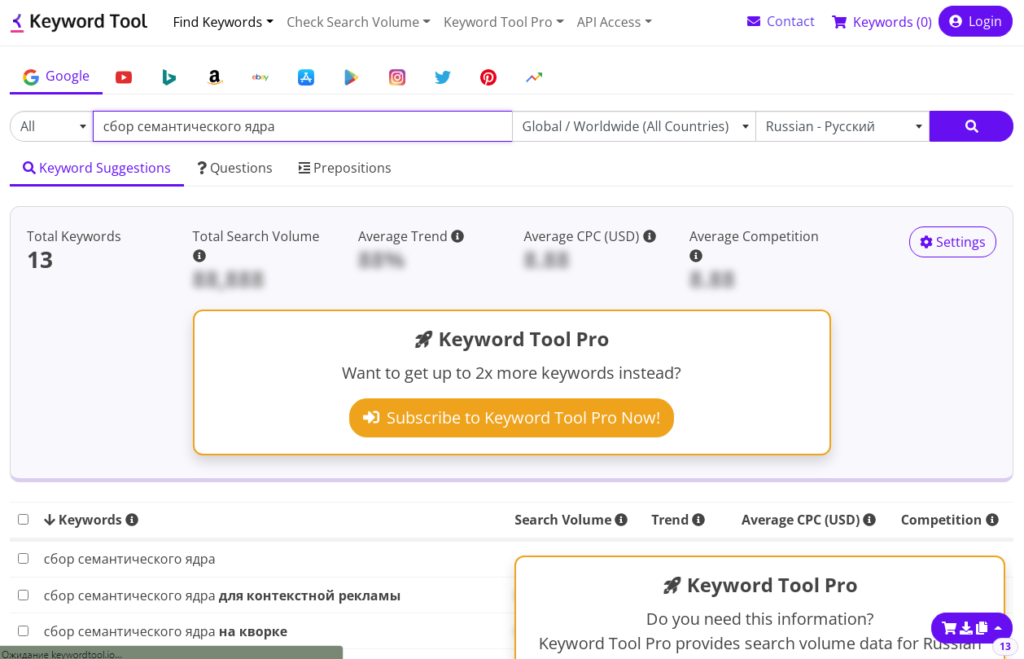This screenshot has height=659, width=1024.
Task: Open the Global / Worldwide country dropdown
Action: pos(635,126)
